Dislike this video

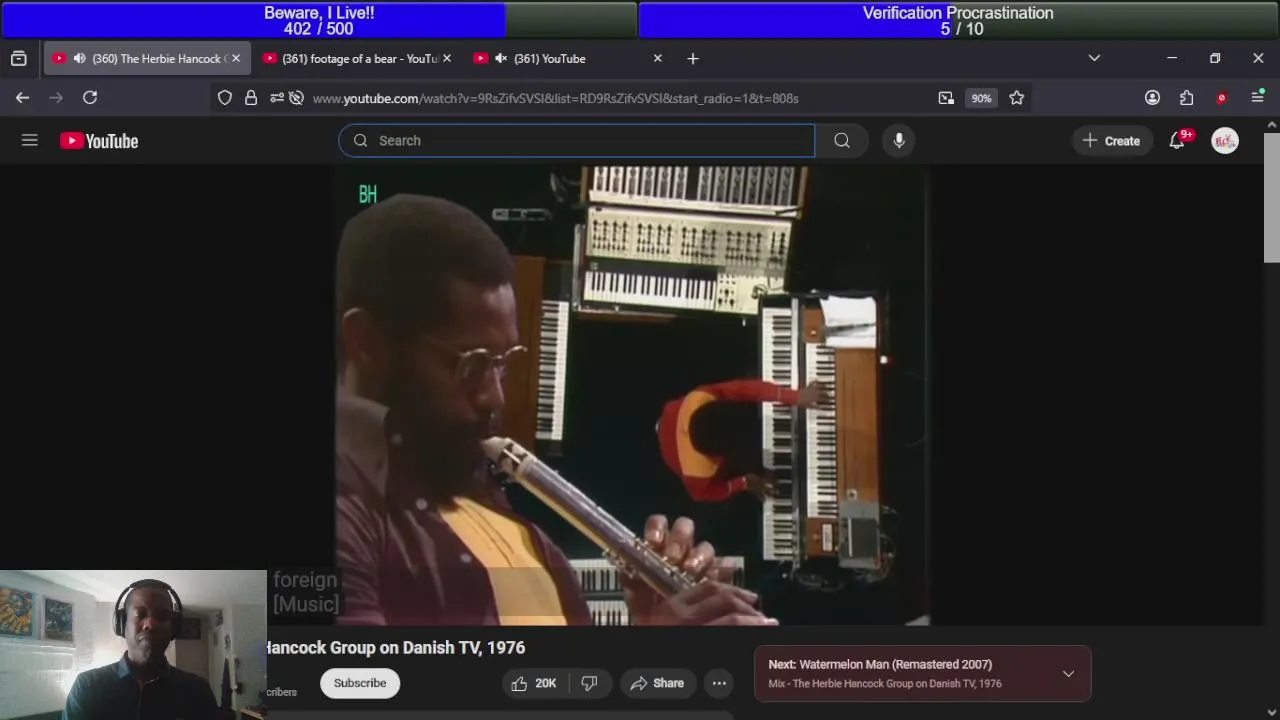(x=590, y=683)
